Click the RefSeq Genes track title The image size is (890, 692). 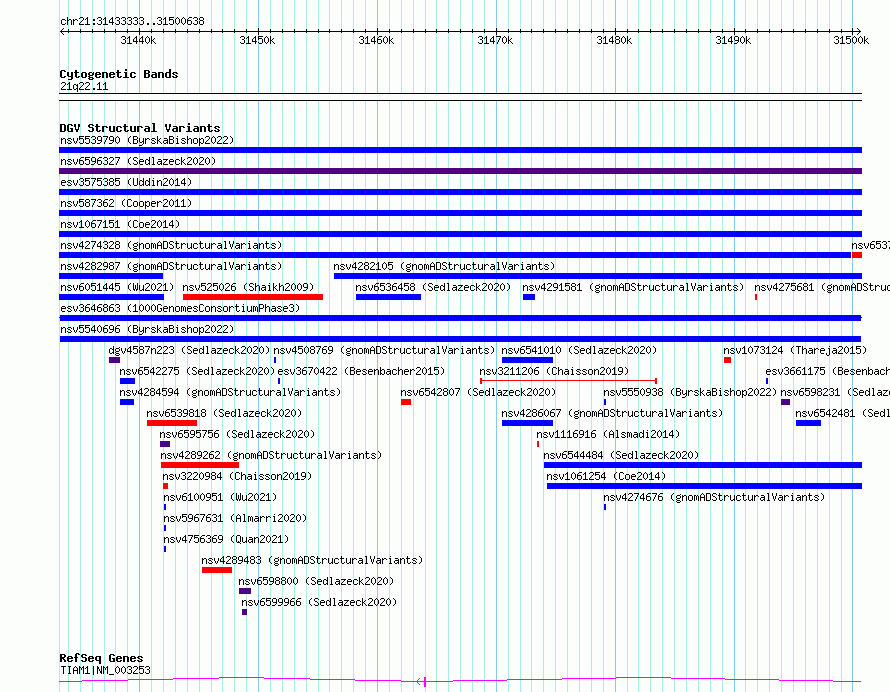[101, 658]
